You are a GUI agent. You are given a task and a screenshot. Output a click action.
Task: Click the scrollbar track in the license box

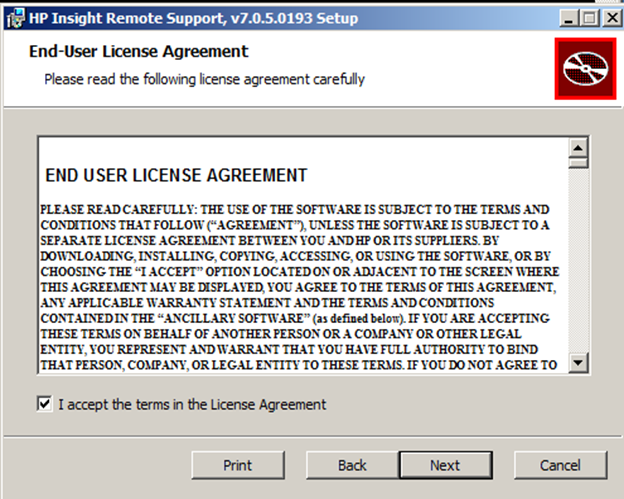coord(578,261)
